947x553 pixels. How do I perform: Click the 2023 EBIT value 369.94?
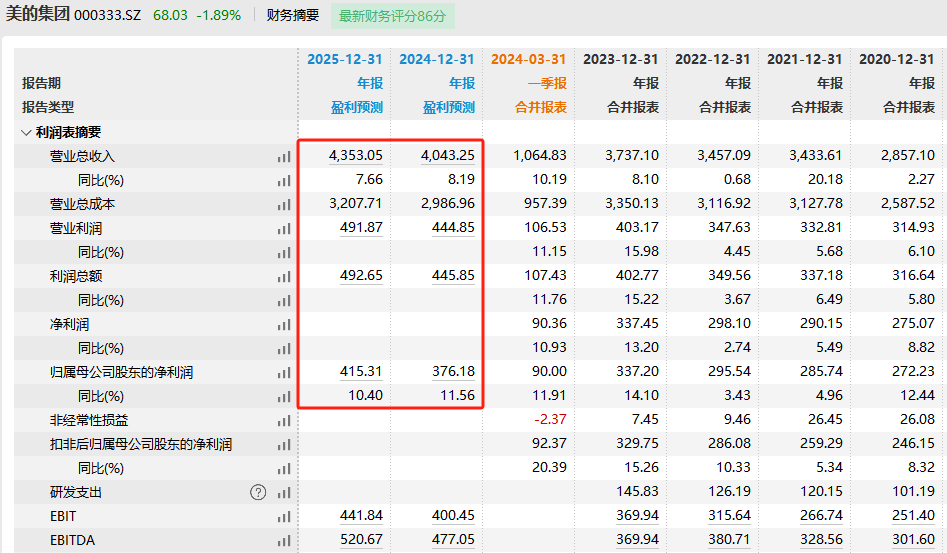click(x=637, y=516)
